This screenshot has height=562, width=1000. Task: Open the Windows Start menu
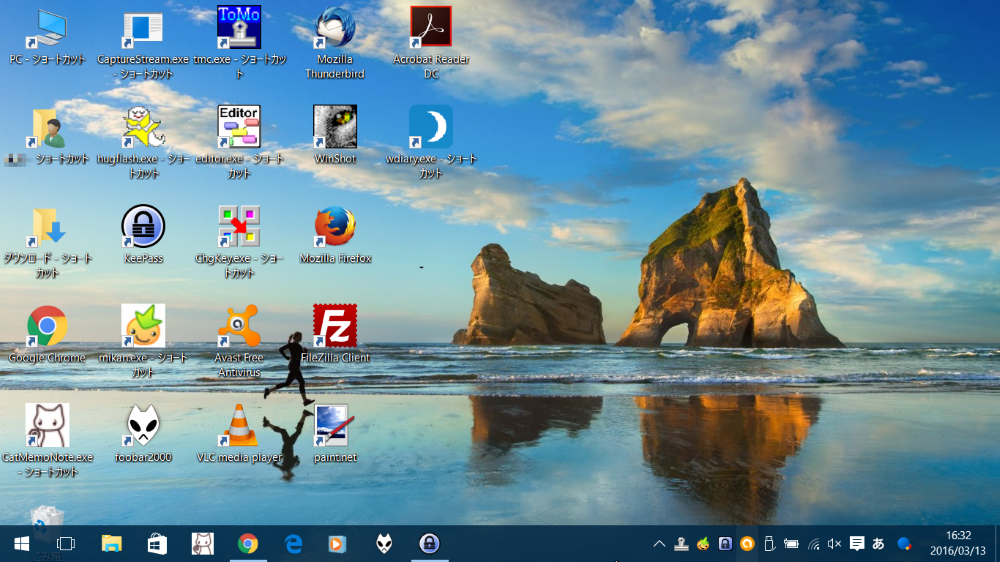21,544
